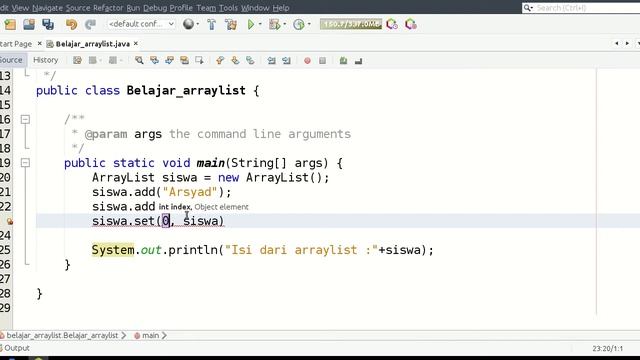Switch to History view
Image resolution: width=640 pixels, height=360 pixels.
coord(46,60)
